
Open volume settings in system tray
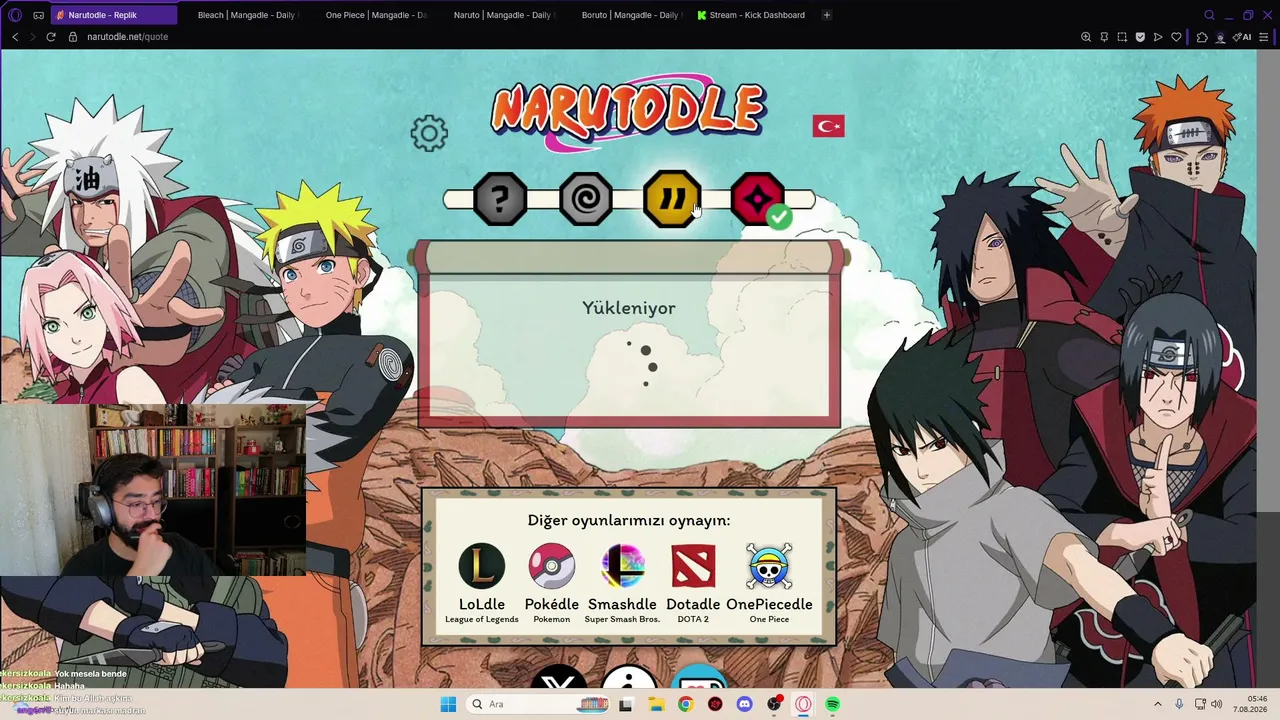pyautogui.click(x=1216, y=704)
